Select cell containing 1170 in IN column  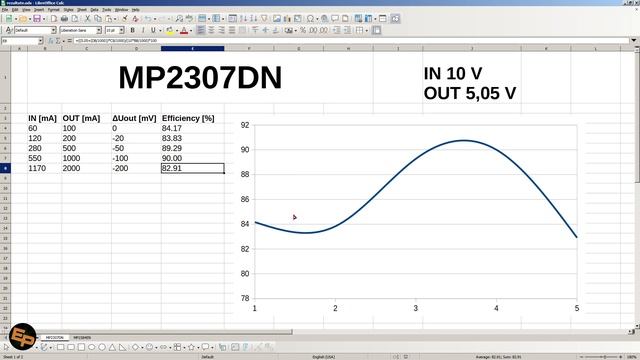coord(44,168)
